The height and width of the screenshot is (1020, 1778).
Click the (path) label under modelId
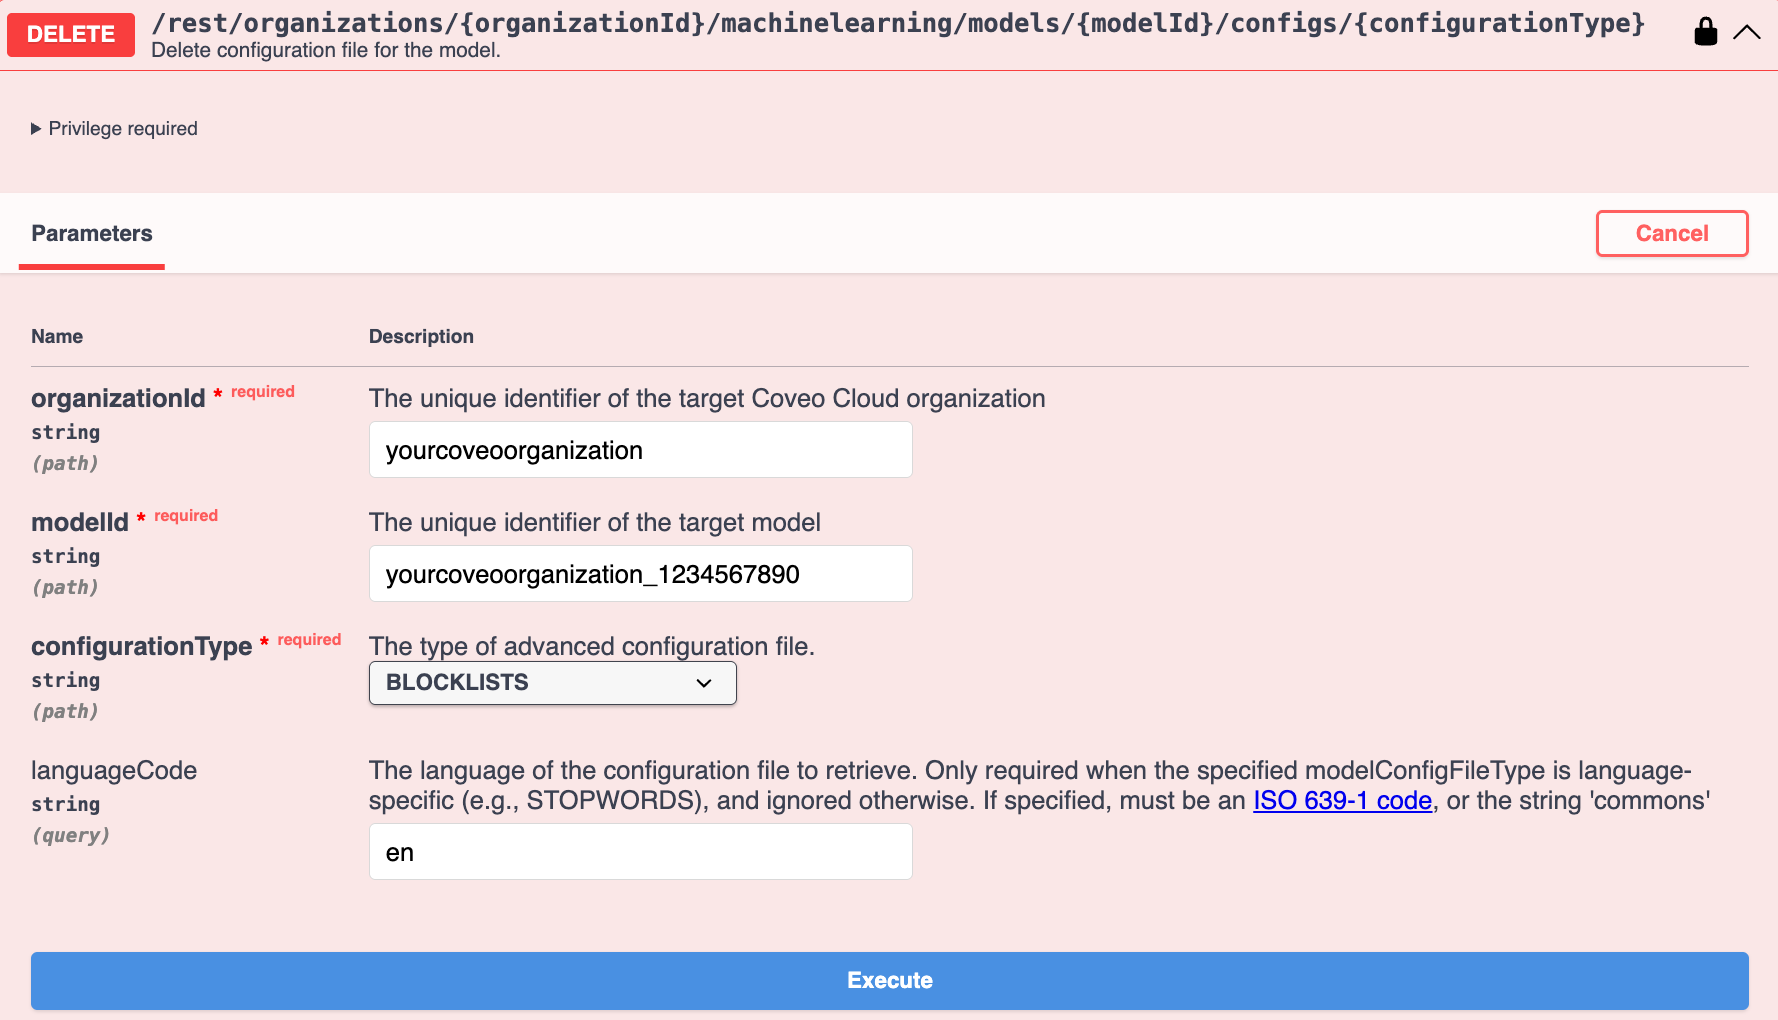pos(65,587)
